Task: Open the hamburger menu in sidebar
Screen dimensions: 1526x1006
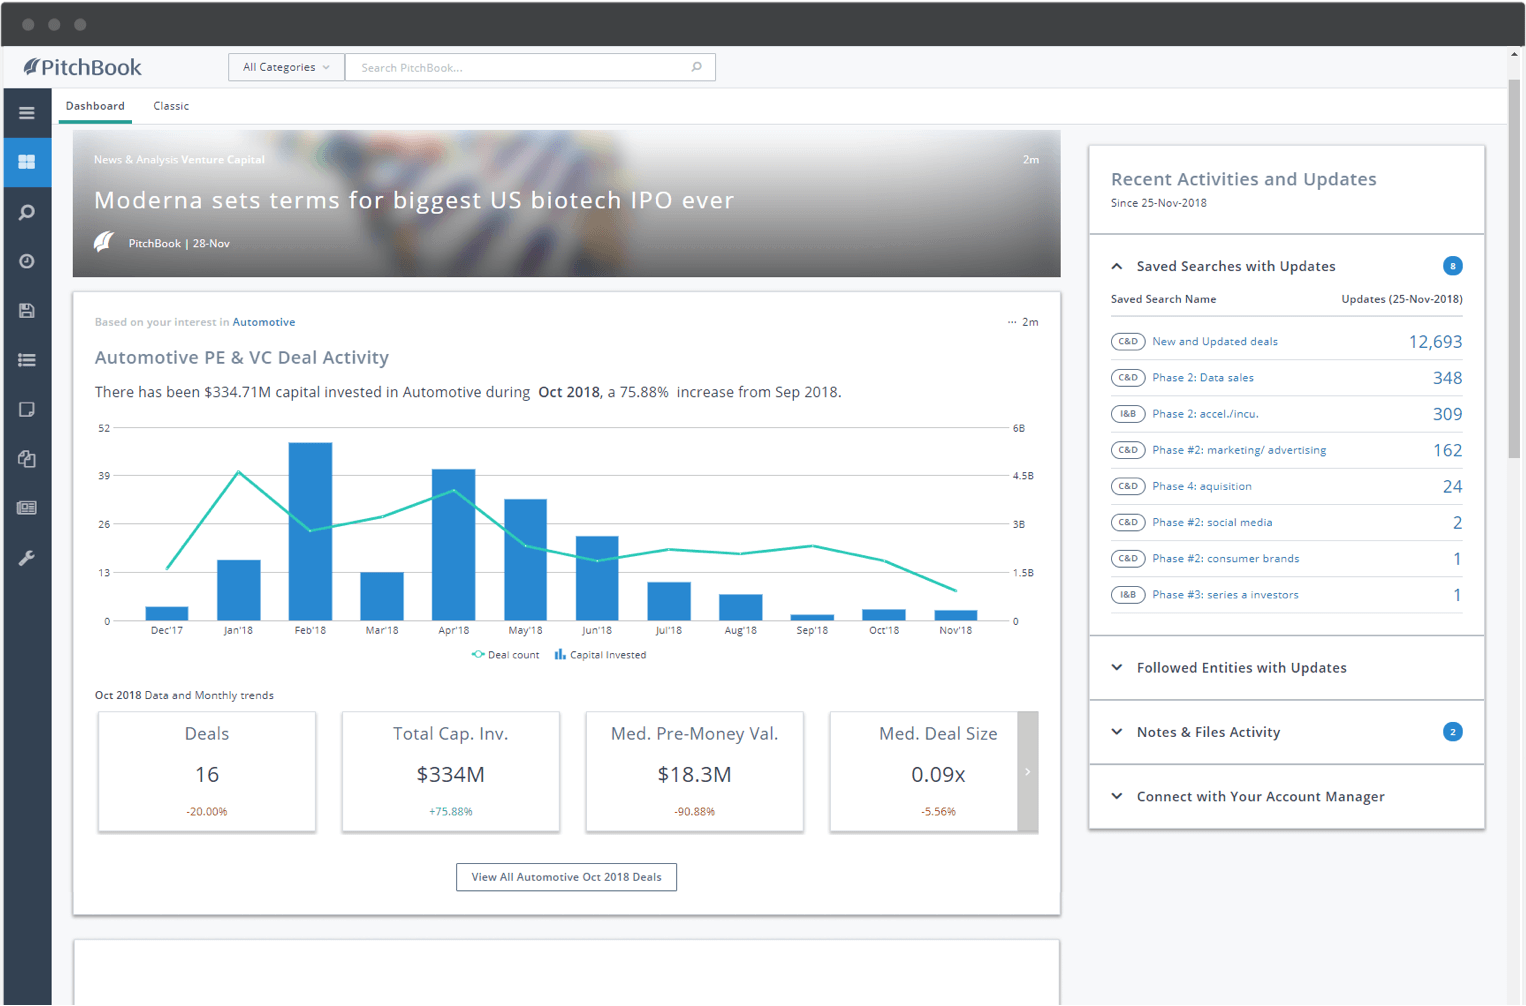Action: (27, 113)
